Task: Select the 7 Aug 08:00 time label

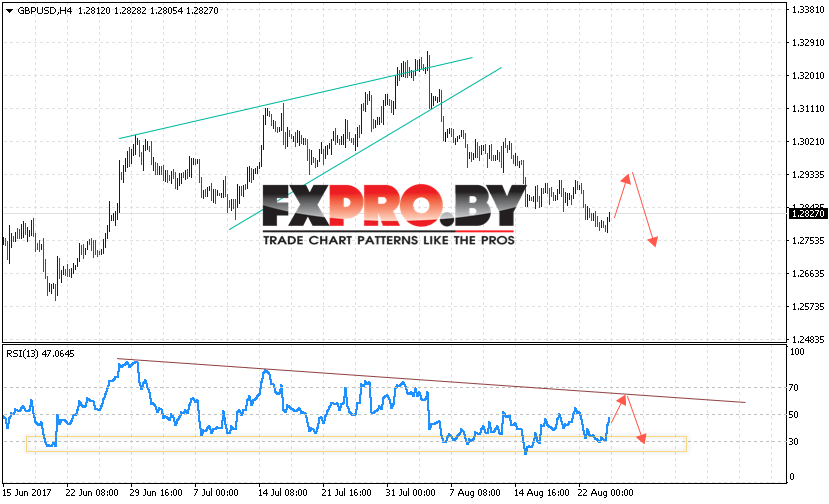Action: click(x=474, y=493)
